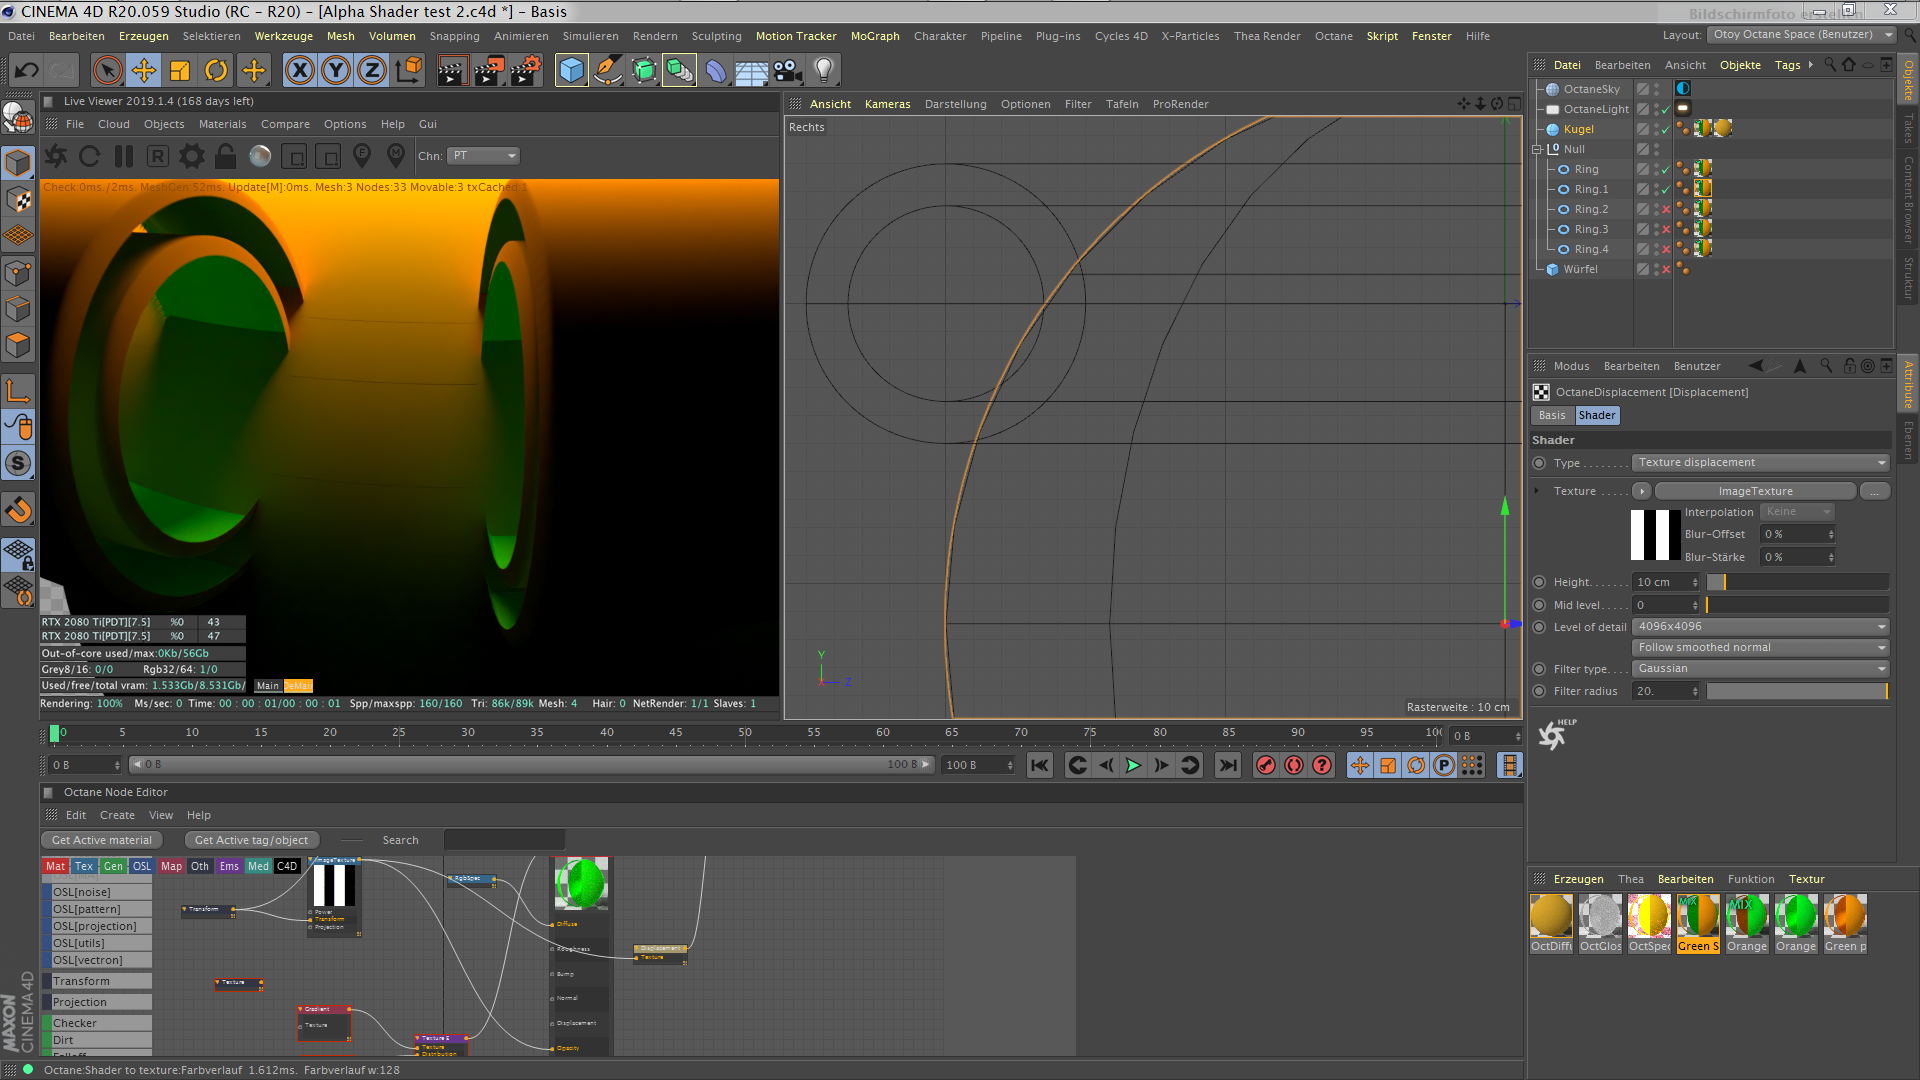Collapse the Null object hierarchy
The image size is (1920, 1080).
(x=1538, y=149)
